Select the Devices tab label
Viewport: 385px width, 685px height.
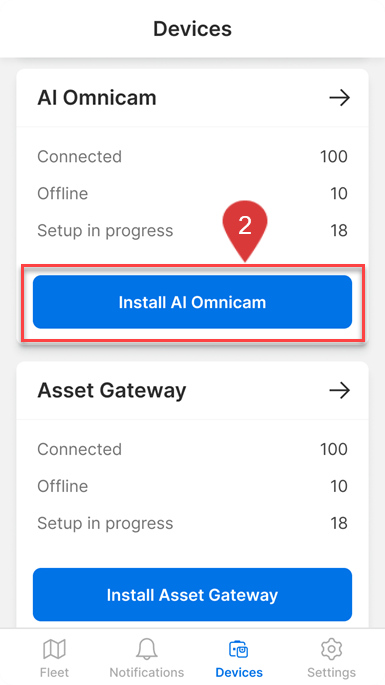[239, 672]
